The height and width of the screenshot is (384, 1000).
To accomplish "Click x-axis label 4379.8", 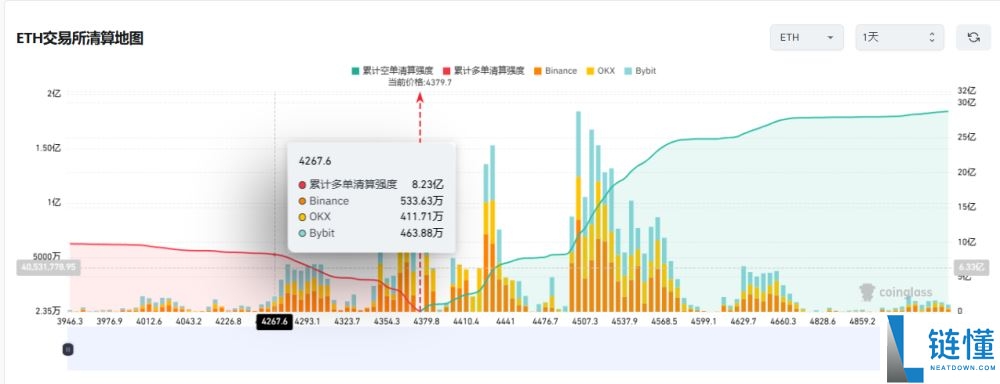I will (426, 321).
